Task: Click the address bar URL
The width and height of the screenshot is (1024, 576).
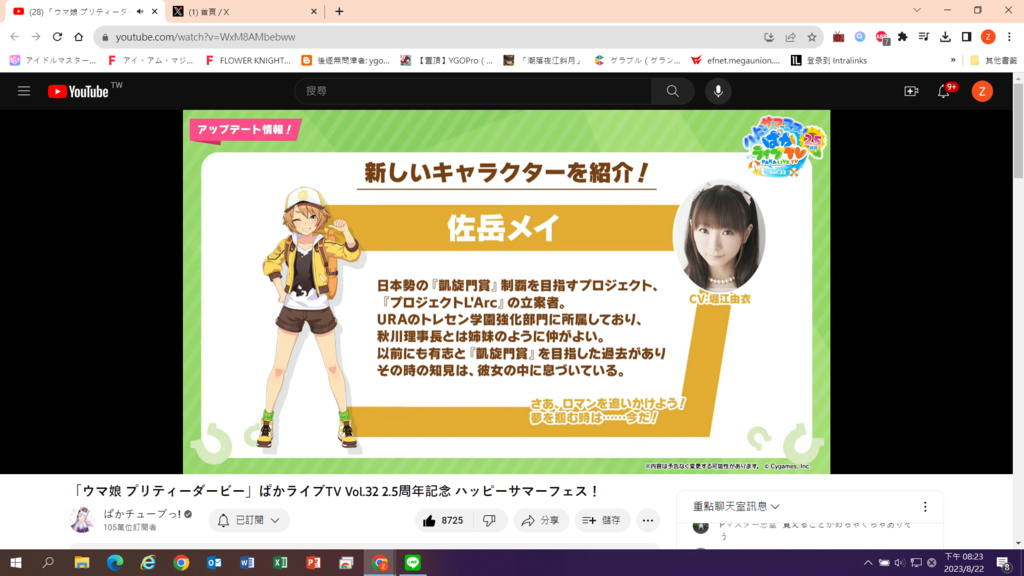Action: coord(206,37)
